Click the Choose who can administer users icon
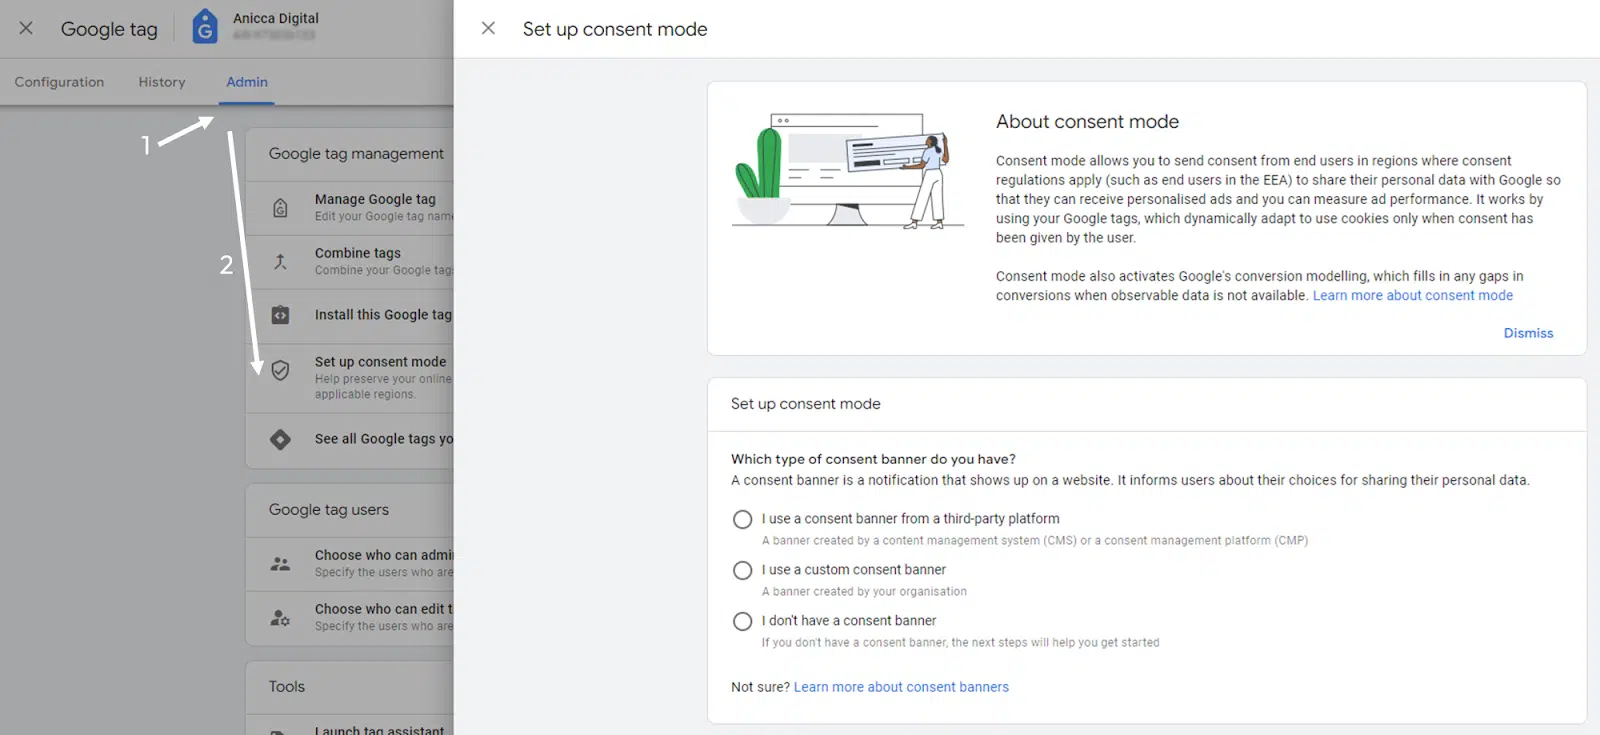This screenshot has height=735, width=1600. tap(280, 564)
